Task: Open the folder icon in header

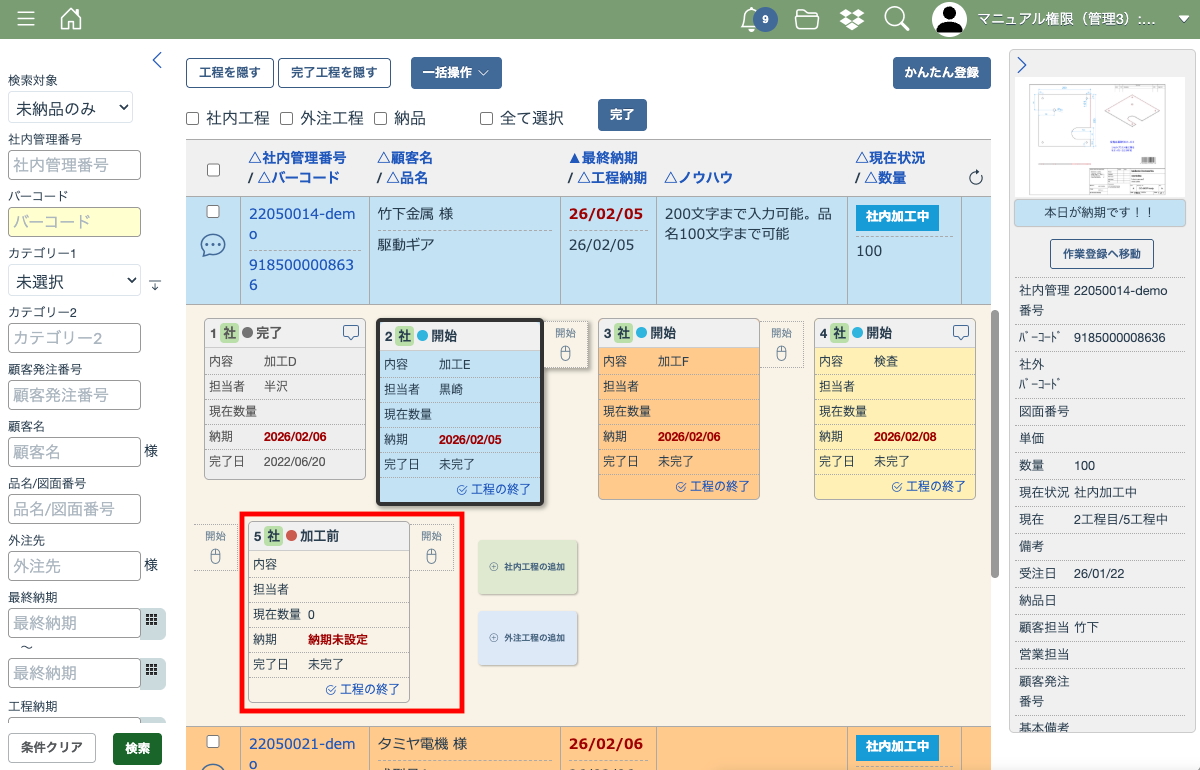Action: click(807, 19)
